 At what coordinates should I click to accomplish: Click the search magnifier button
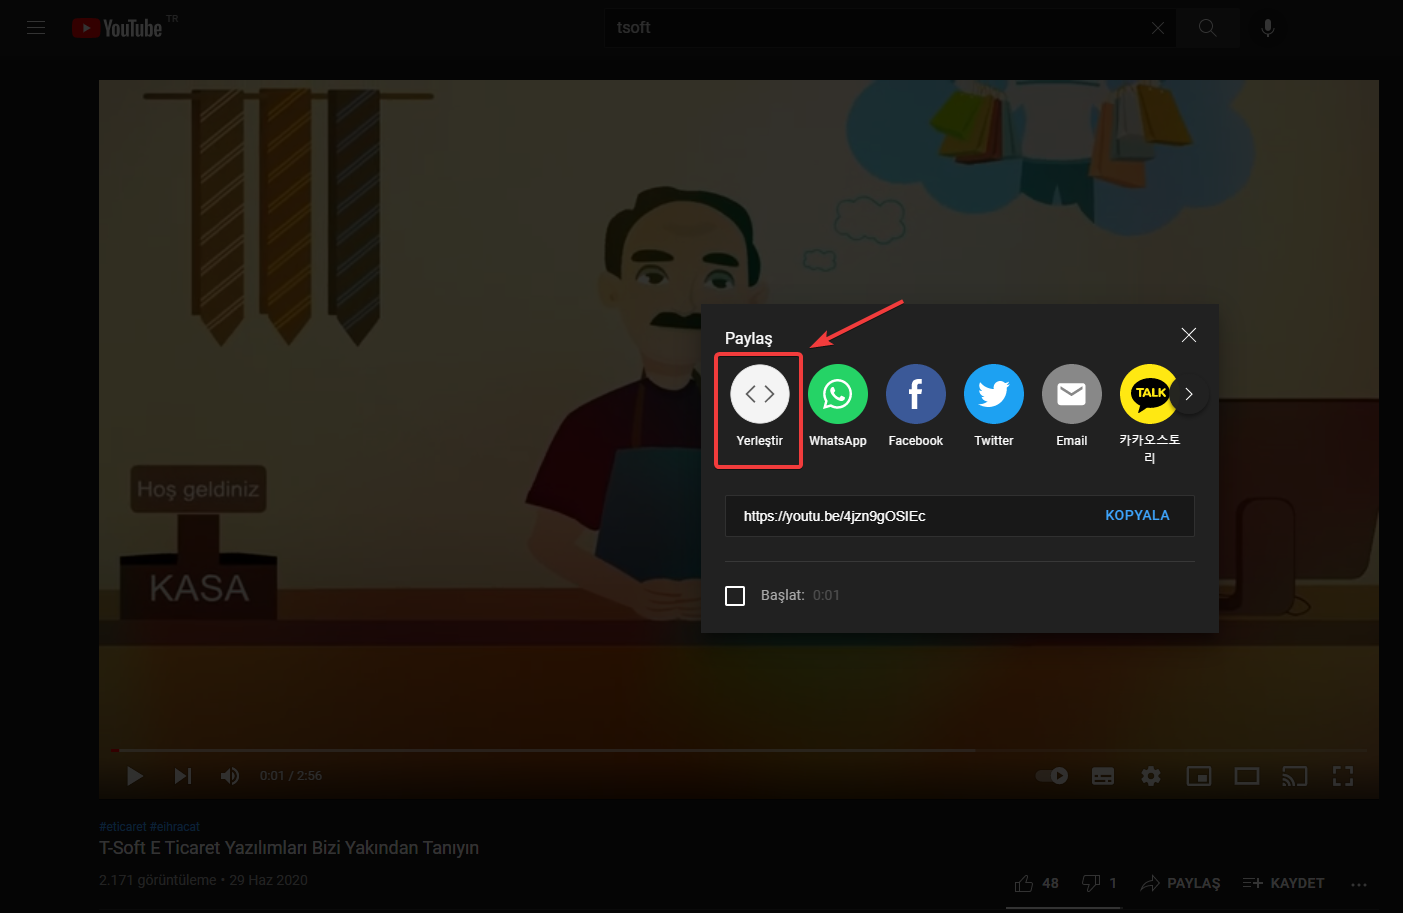point(1208,28)
